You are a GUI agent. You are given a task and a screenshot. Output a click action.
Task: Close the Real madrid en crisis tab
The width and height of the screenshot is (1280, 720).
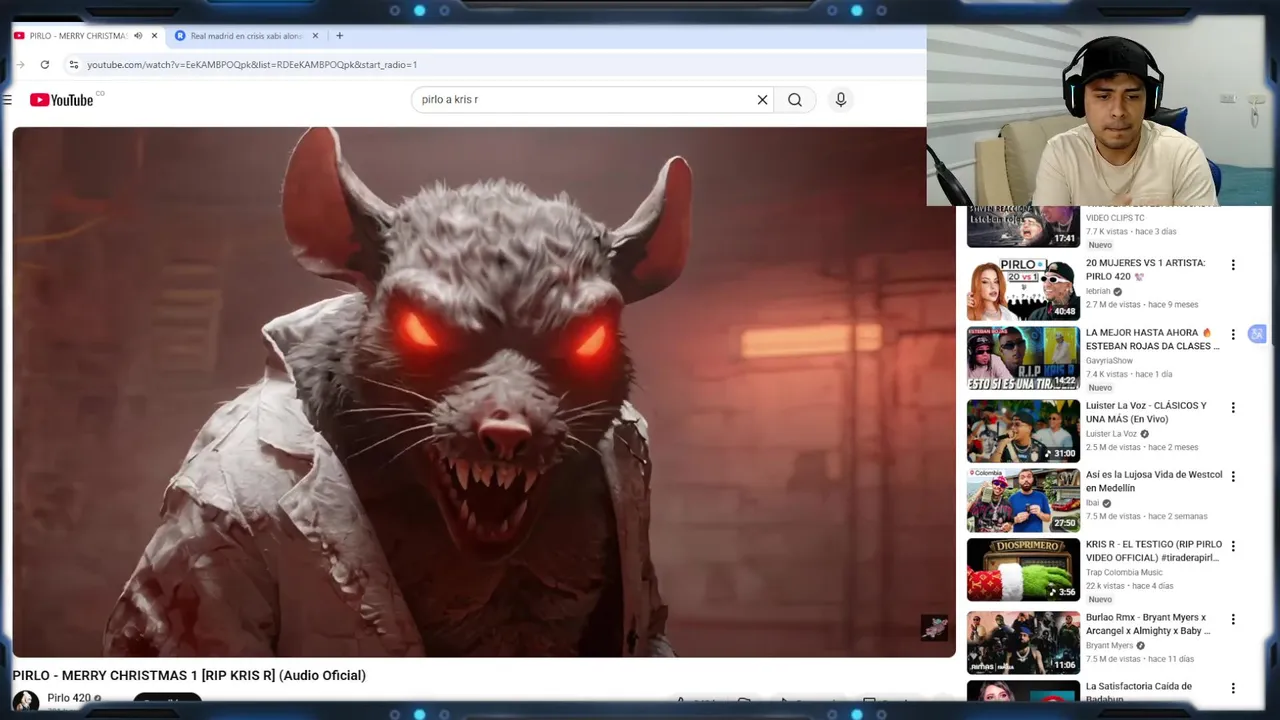click(315, 36)
